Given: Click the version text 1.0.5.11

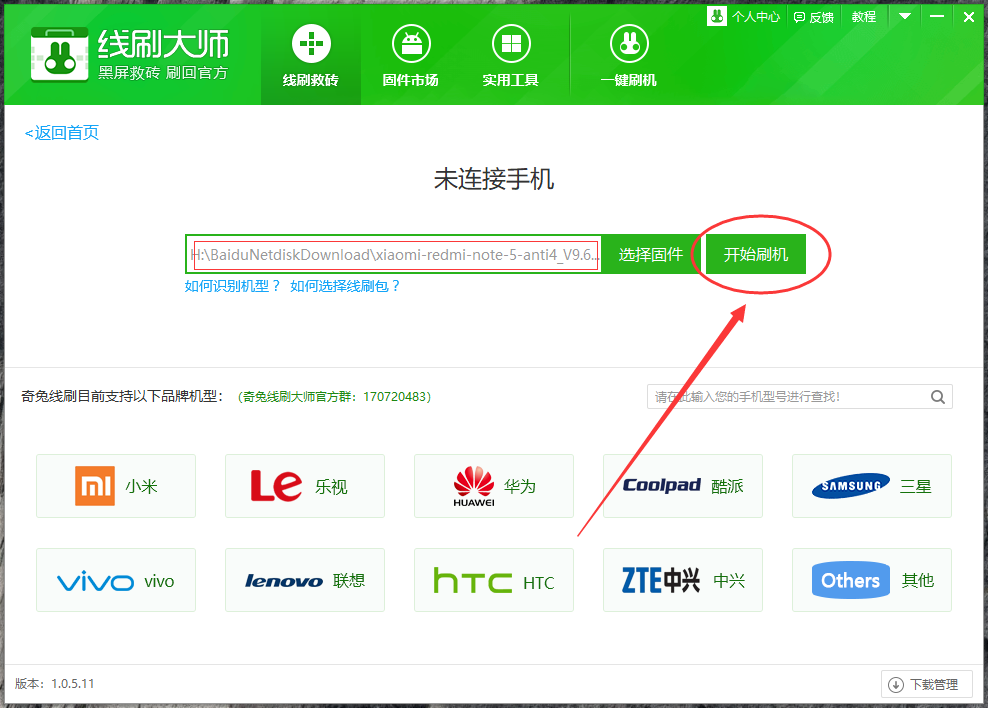Looking at the screenshot, I should pyautogui.click(x=54, y=683).
